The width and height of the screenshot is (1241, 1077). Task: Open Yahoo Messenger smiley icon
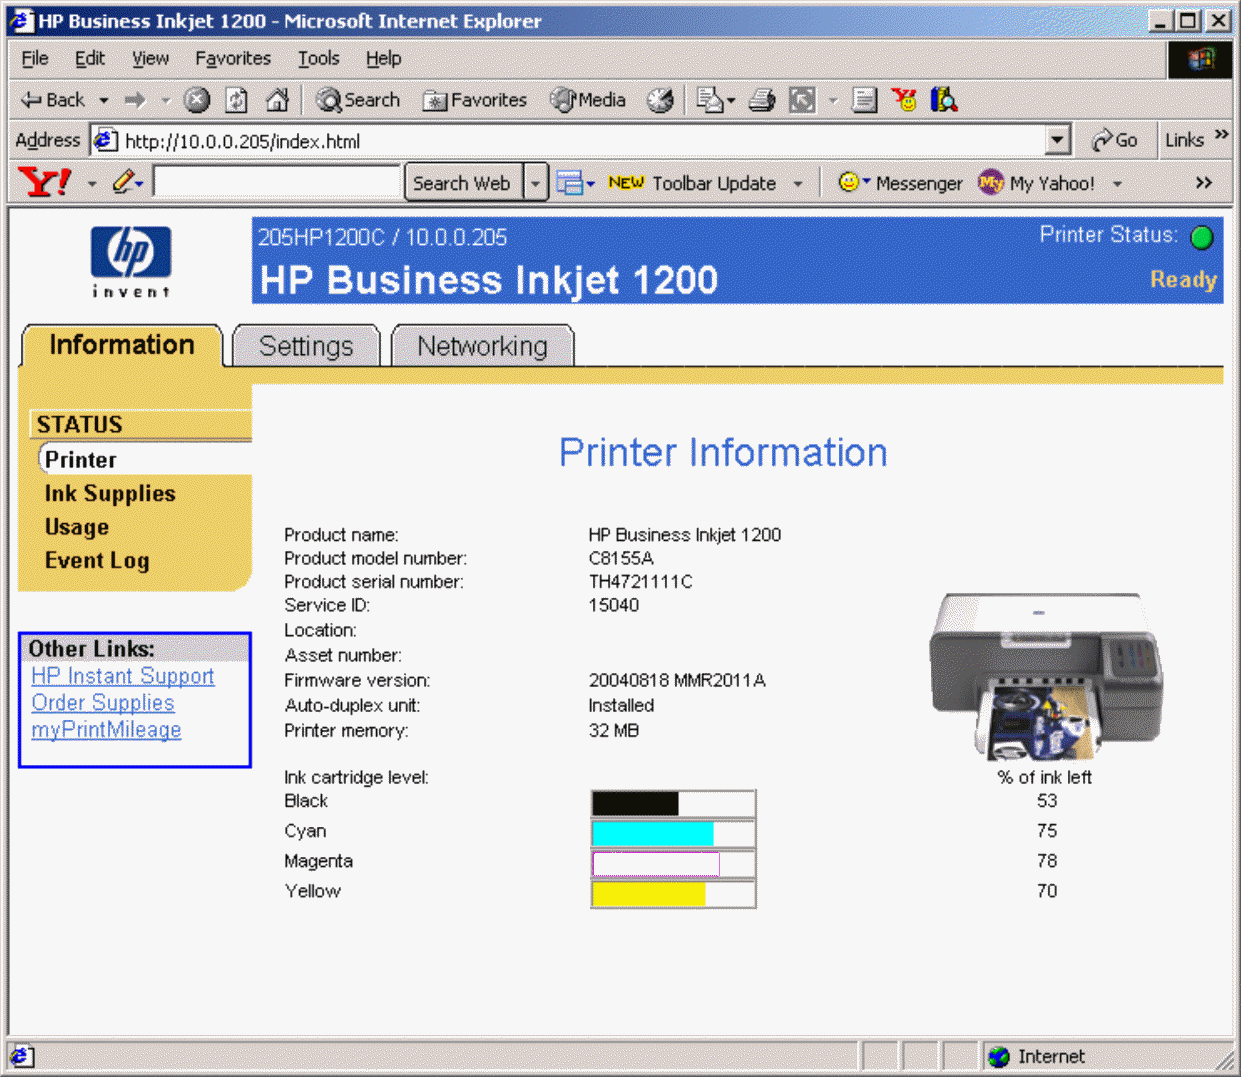pyautogui.click(x=848, y=182)
